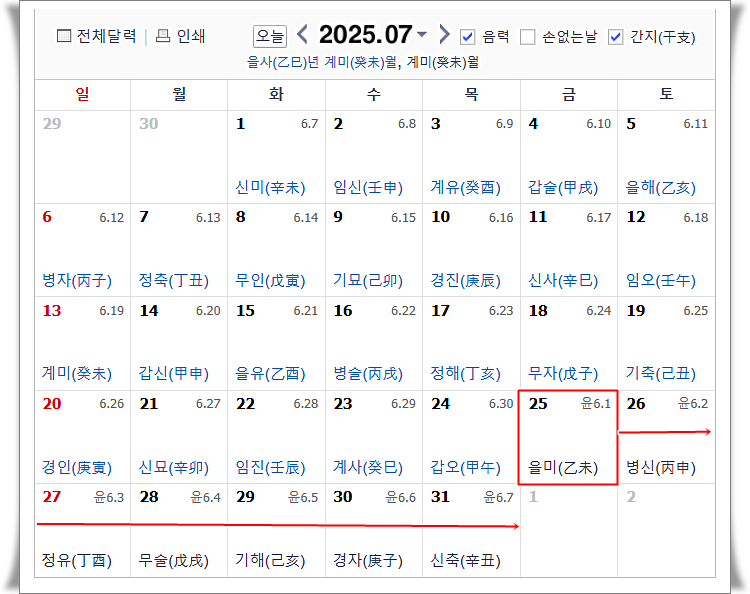750x594 pixels.
Task: Select the 토 Saturday column header
Action: point(666,94)
